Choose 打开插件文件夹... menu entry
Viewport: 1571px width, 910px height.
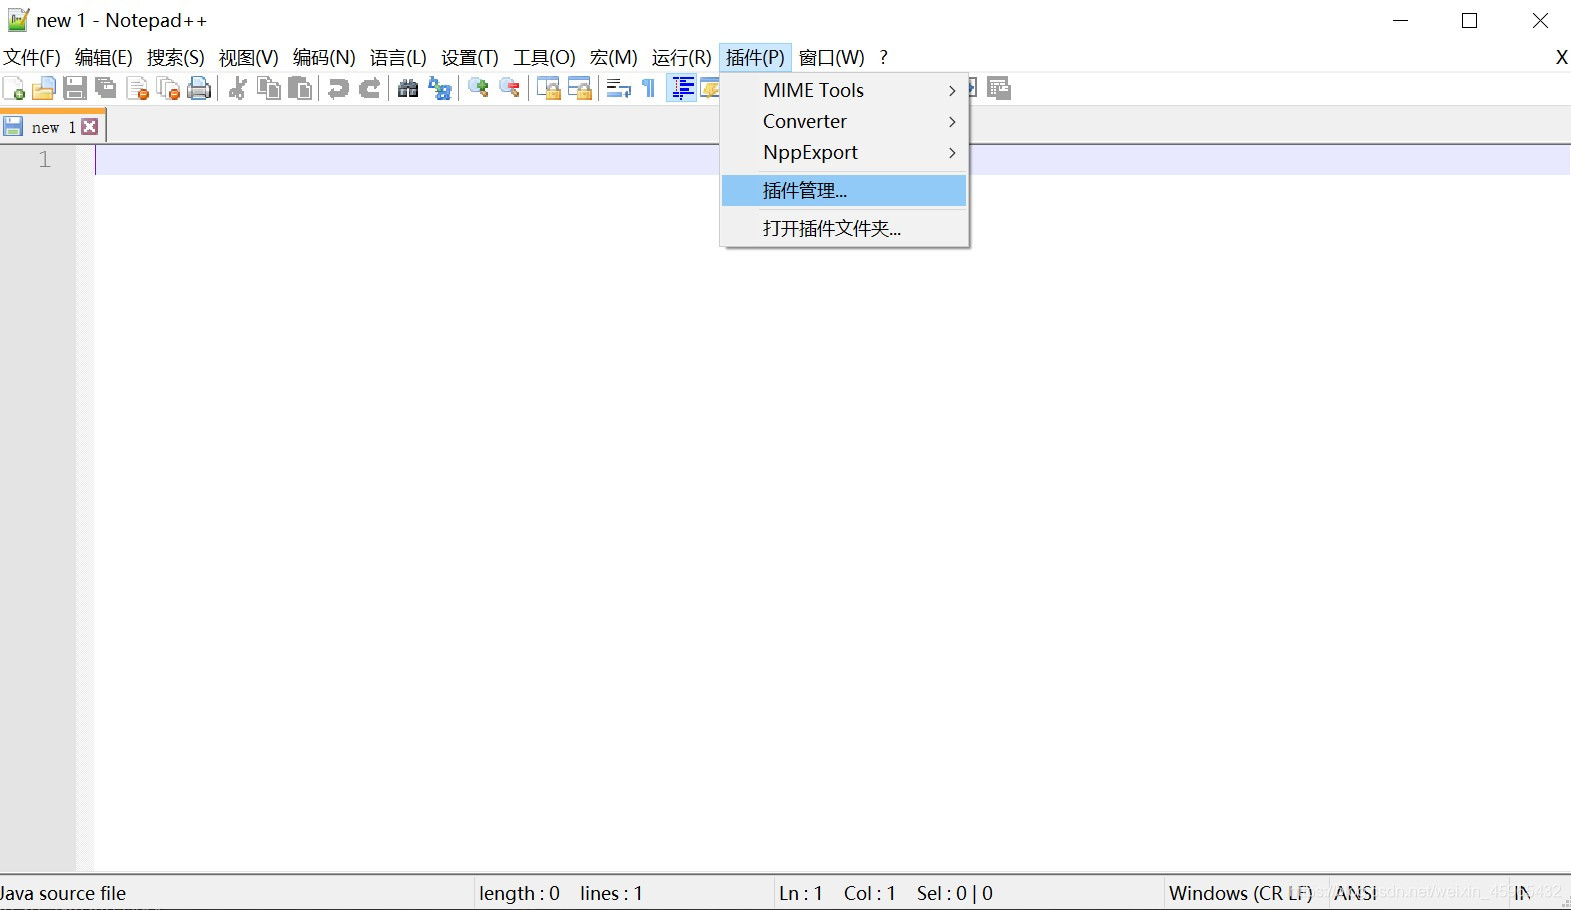(844, 228)
